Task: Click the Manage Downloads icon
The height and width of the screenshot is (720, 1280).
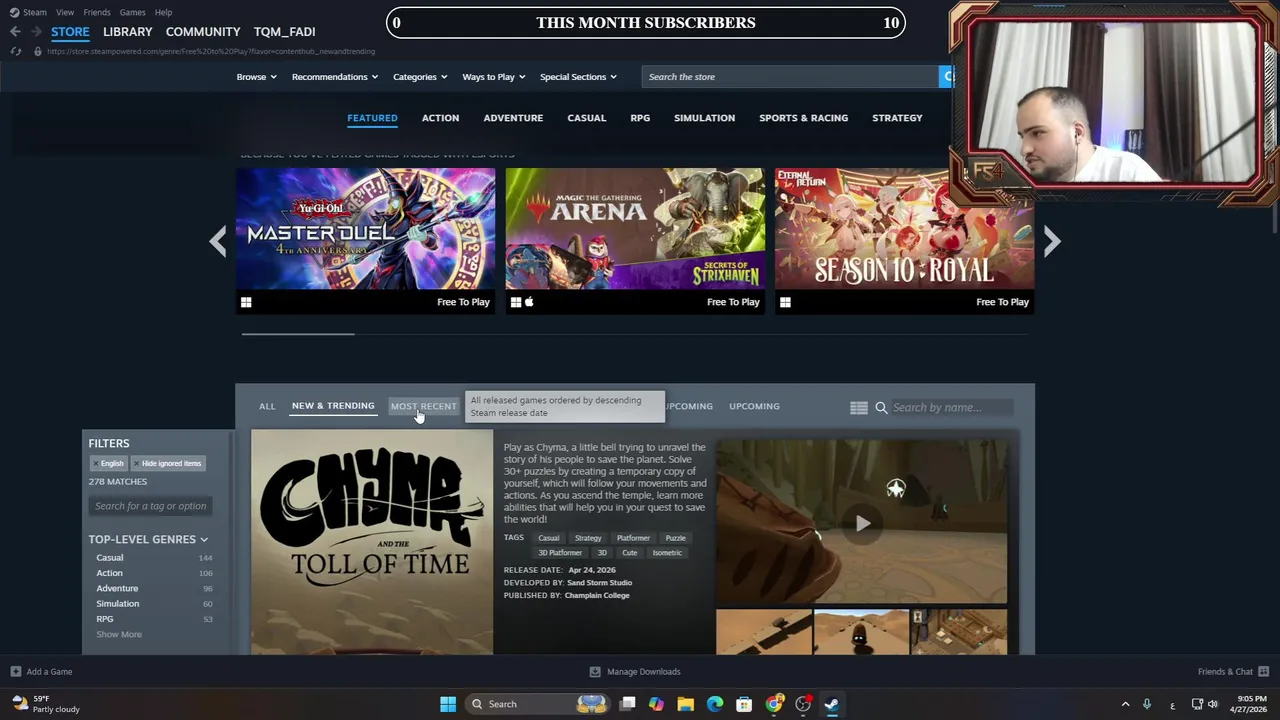Action: (595, 672)
